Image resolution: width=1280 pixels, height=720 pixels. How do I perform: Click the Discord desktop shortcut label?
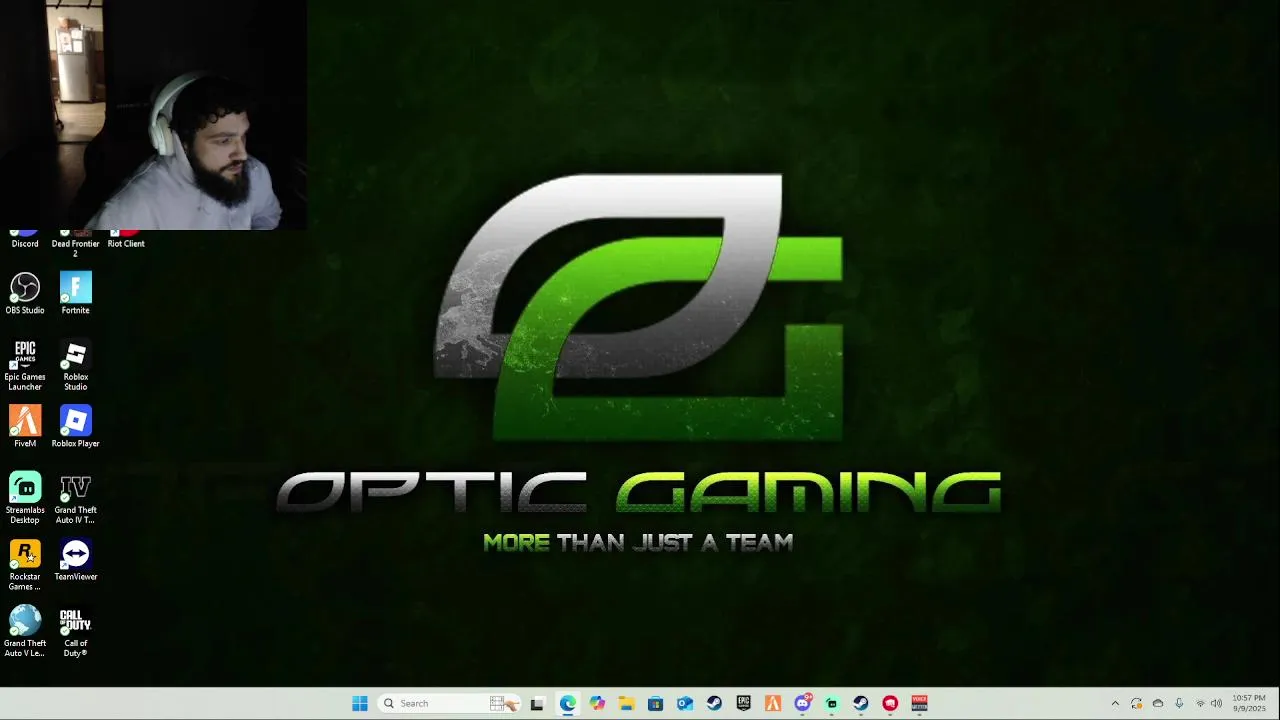pos(25,243)
